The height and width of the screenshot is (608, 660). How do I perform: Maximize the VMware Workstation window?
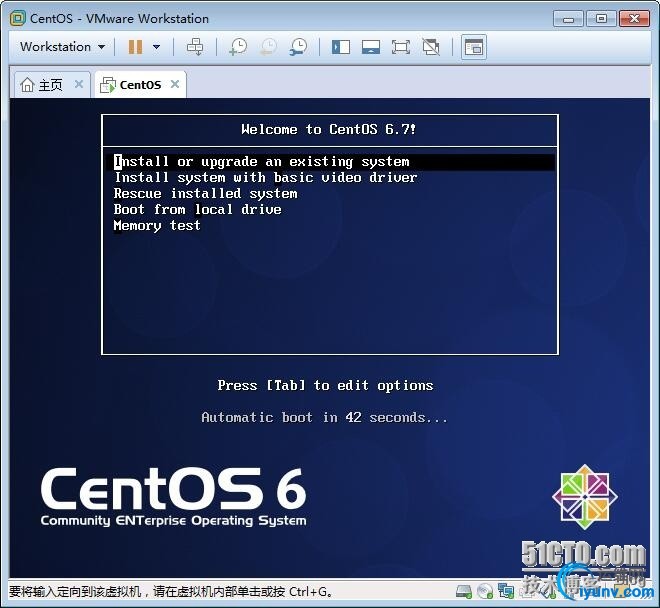pos(601,19)
